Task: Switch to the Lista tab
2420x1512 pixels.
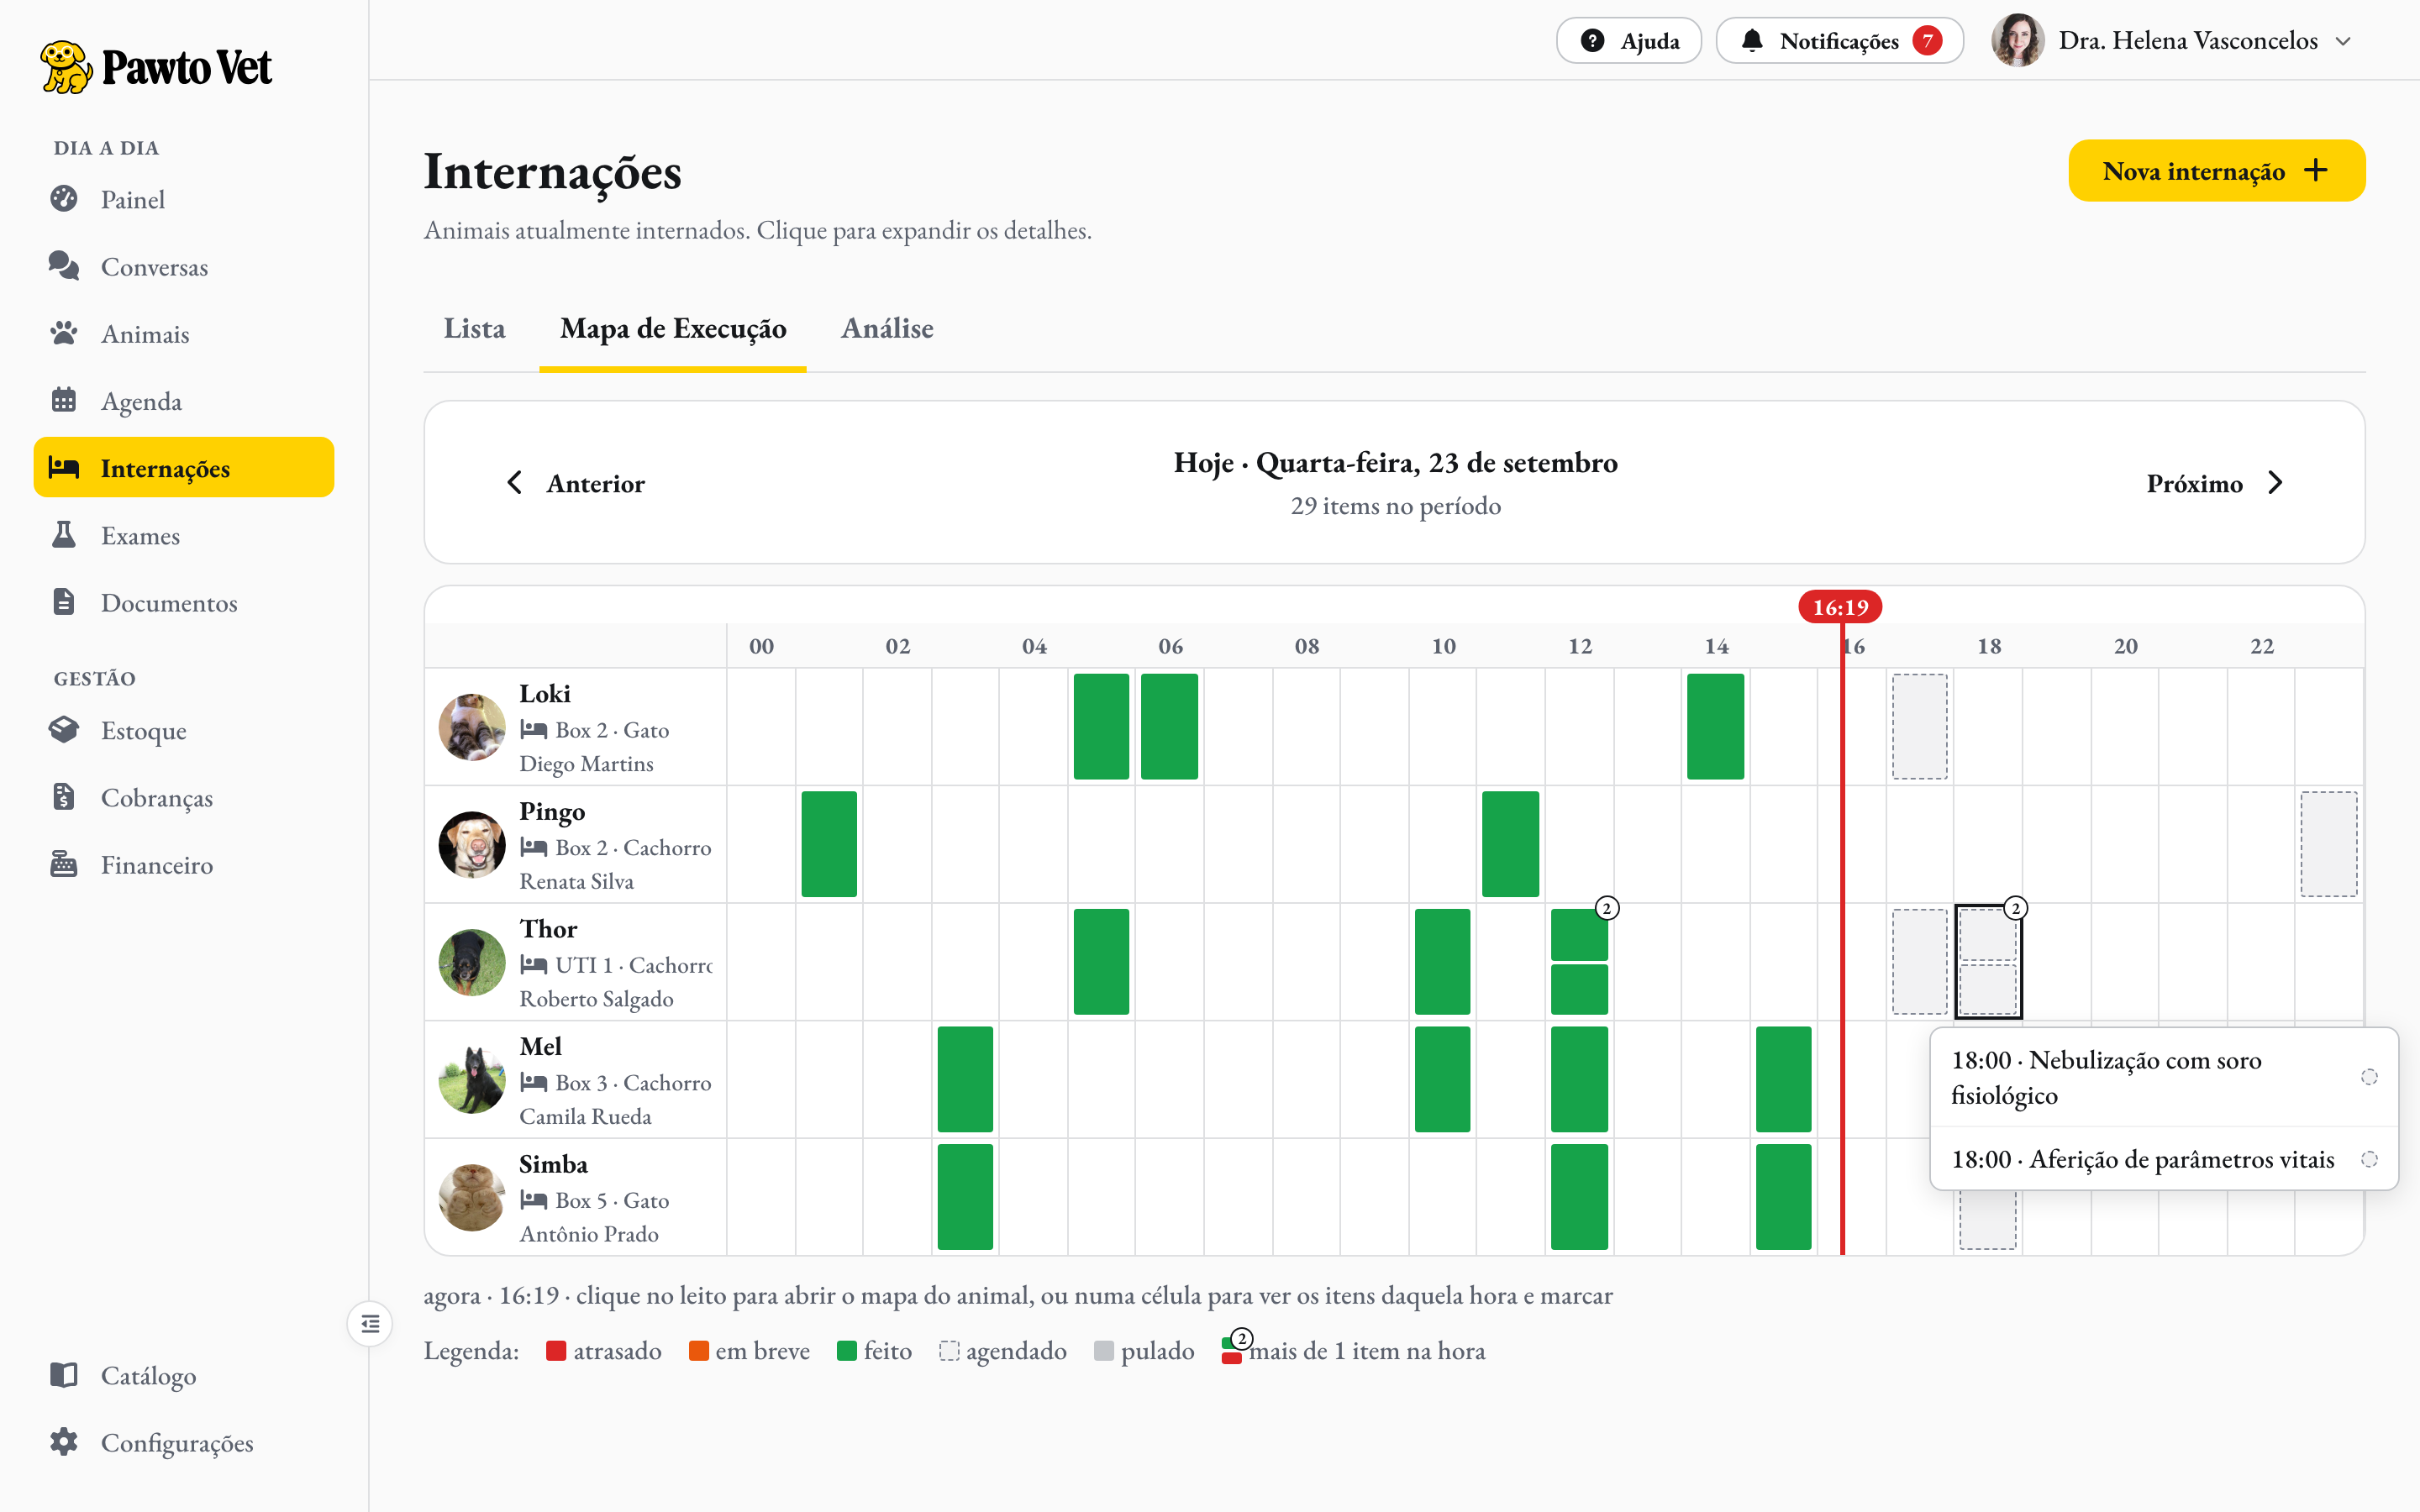Action: 475,329
